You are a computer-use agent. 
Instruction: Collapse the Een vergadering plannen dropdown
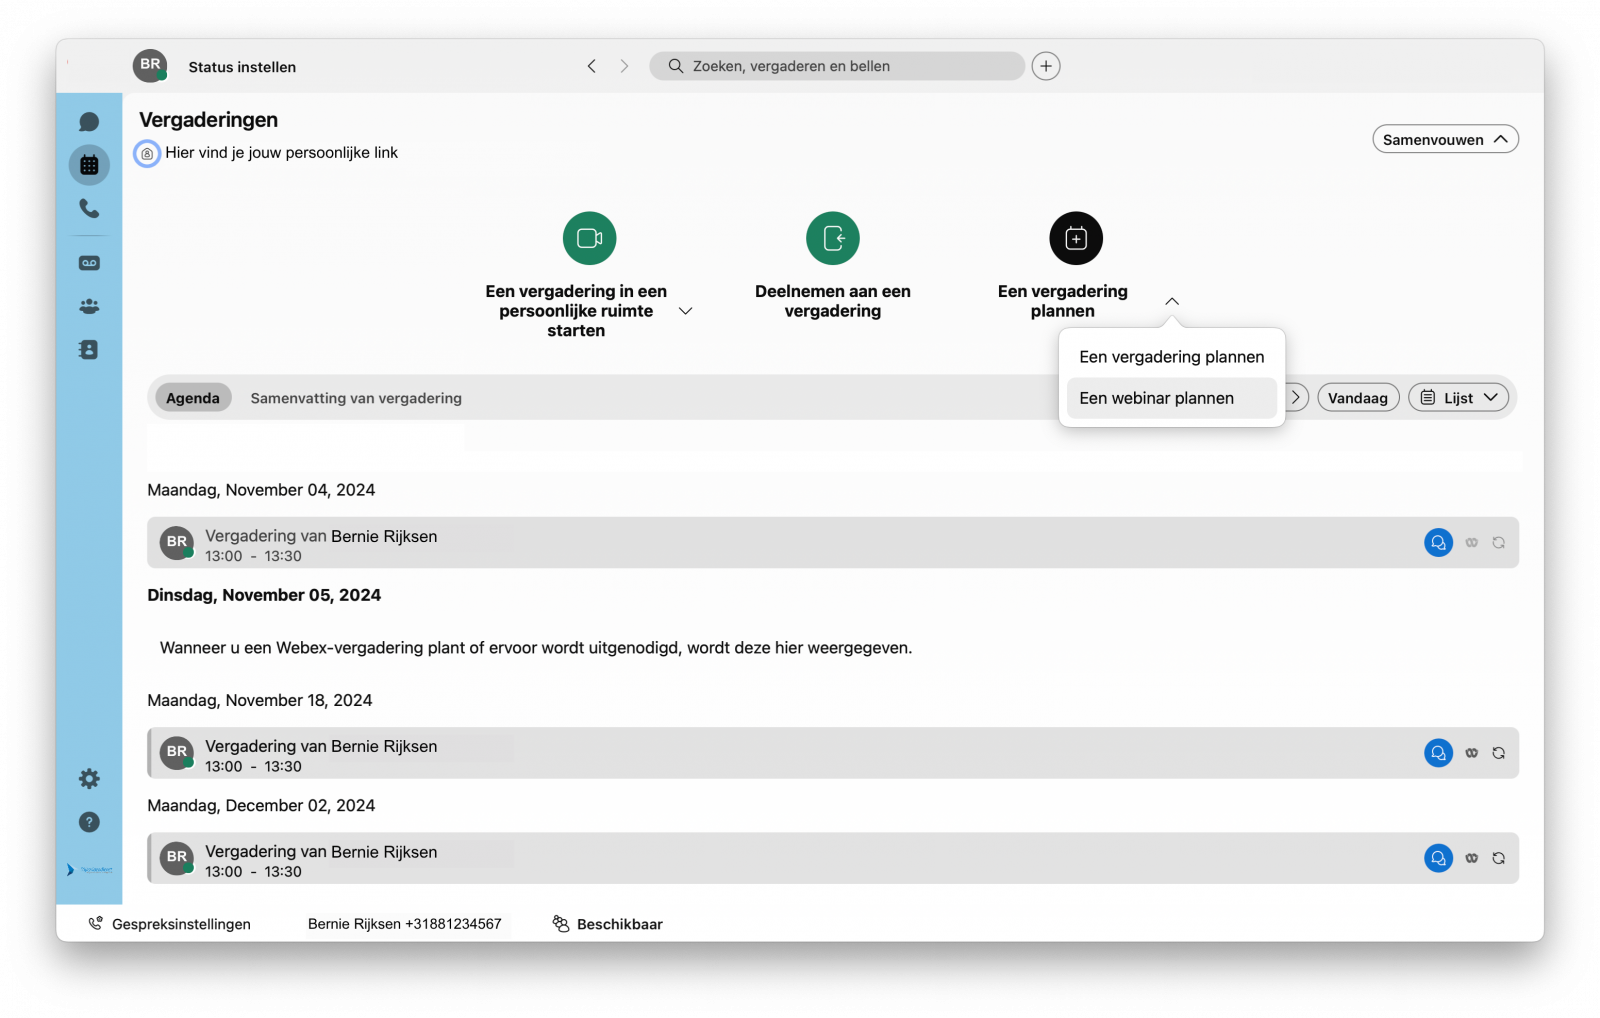[1171, 300]
